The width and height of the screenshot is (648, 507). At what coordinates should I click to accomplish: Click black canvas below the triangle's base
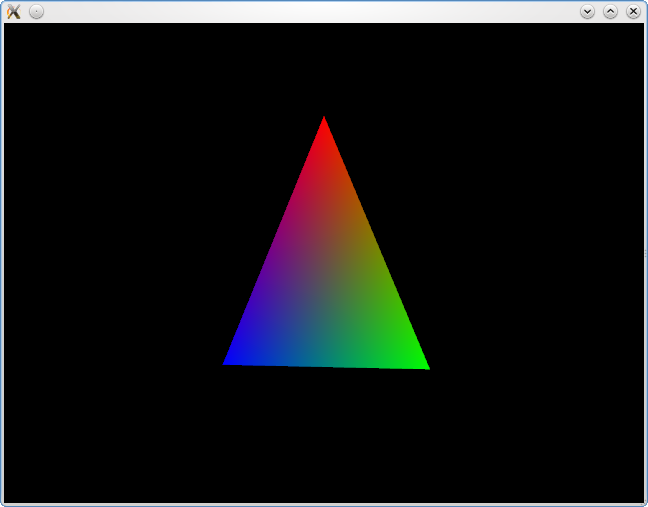325,440
